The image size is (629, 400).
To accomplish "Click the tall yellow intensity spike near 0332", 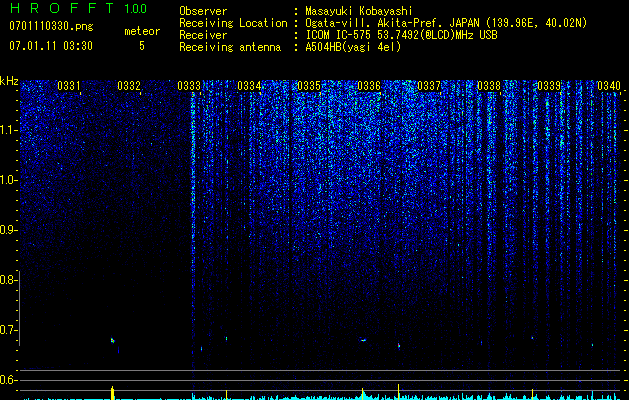I will tap(113, 392).
